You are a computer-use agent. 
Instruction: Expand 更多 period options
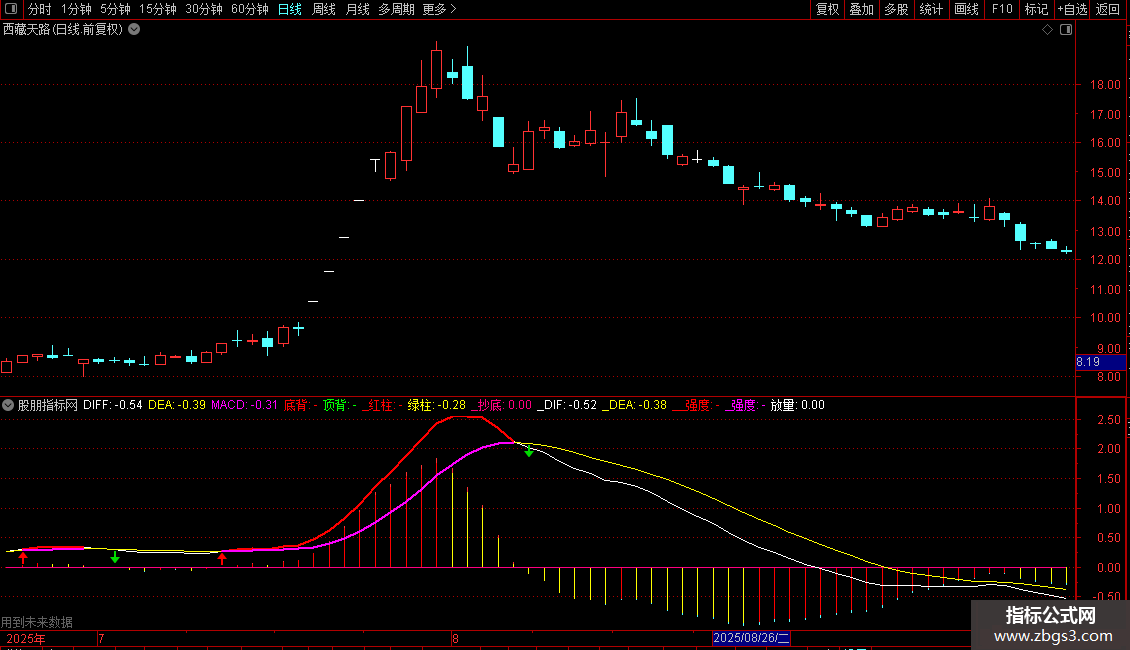(439, 9)
